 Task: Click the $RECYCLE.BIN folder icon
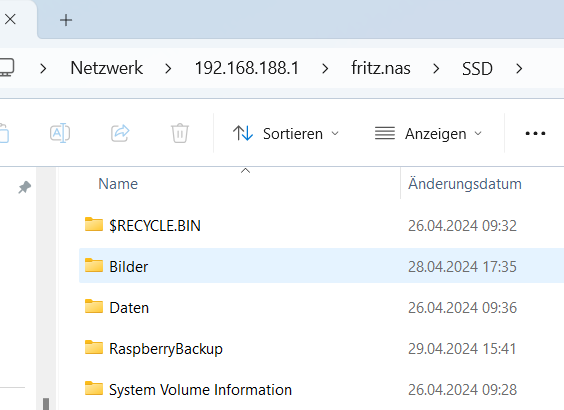(94, 224)
